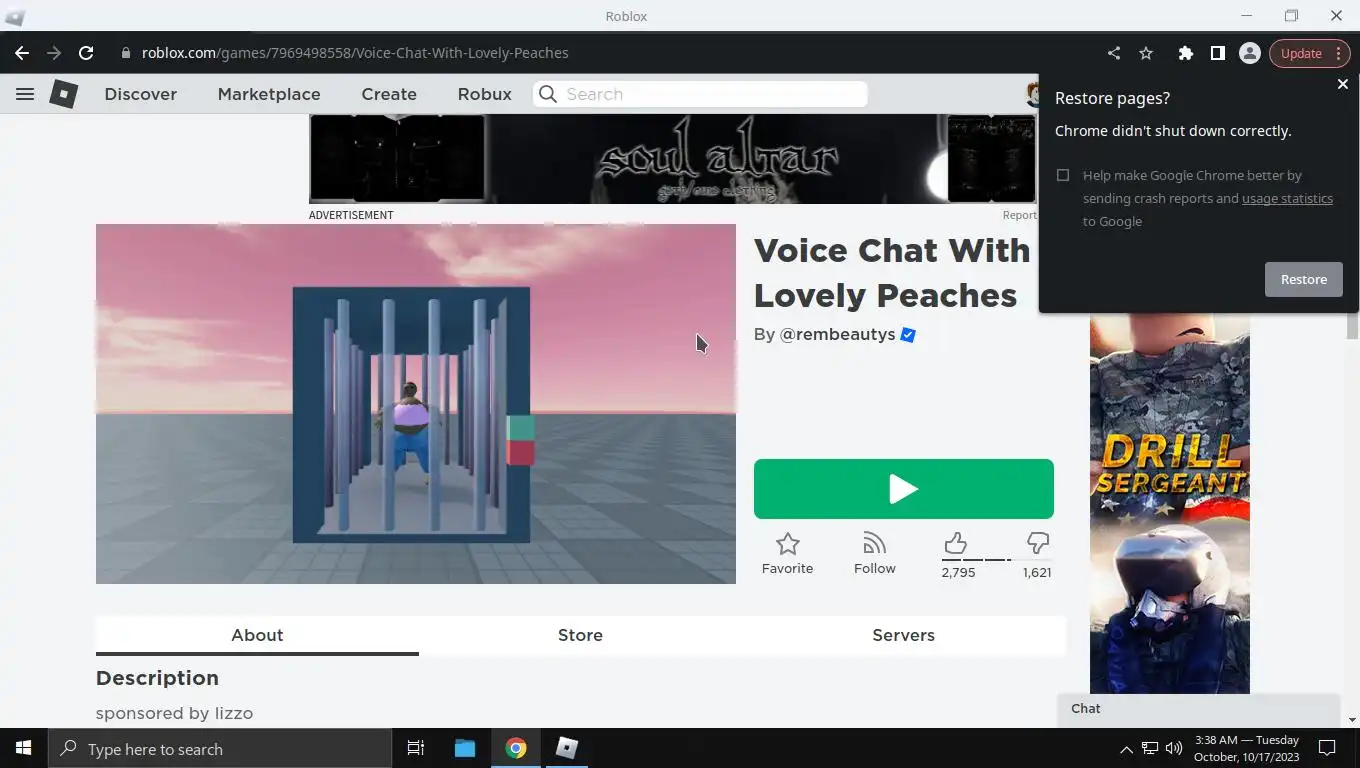Image resolution: width=1360 pixels, height=768 pixels.
Task: Open the soul altar banner advertisement
Action: click(673, 159)
